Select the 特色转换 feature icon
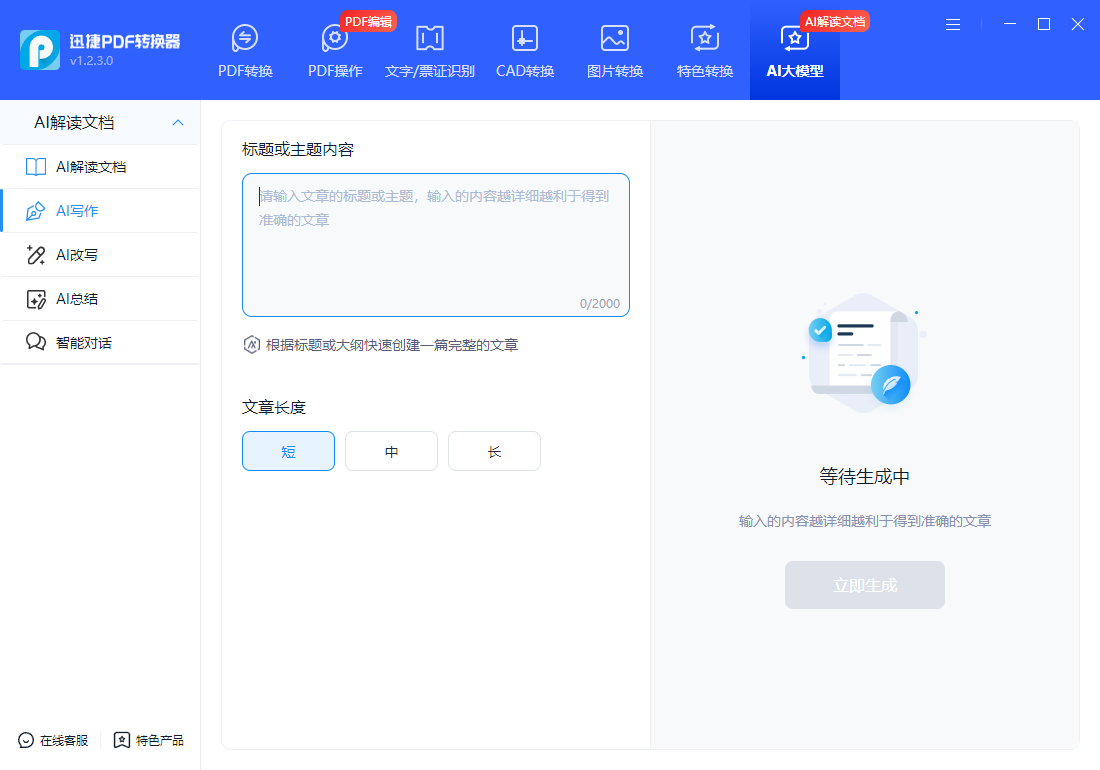The image size is (1100, 770). click(x=704, y=50)
